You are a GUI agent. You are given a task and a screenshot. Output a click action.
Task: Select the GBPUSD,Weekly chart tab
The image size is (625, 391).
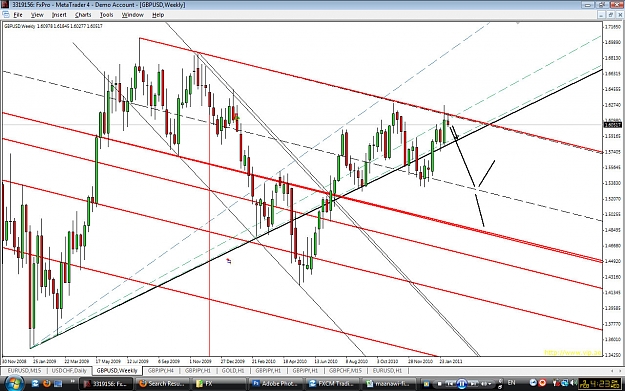pyautogui.click(x=117, y=371)
